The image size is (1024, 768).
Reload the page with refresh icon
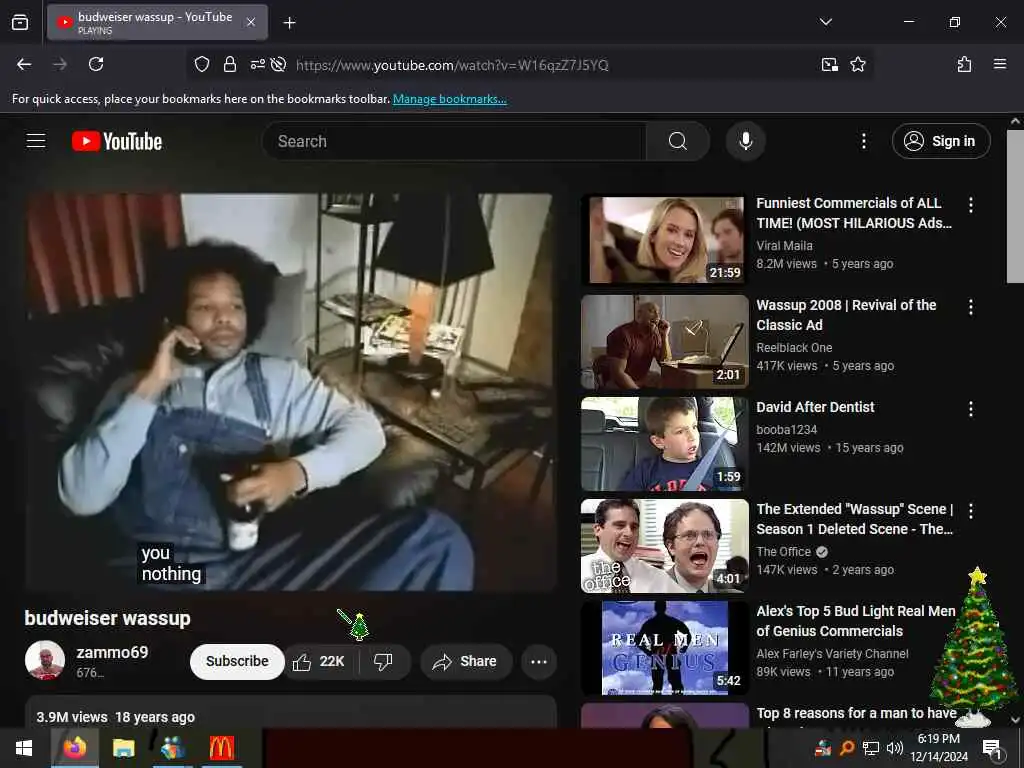click(96, 64)
